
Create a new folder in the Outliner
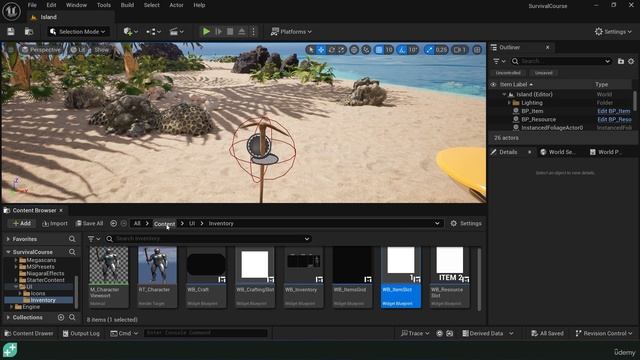[621, 61]
